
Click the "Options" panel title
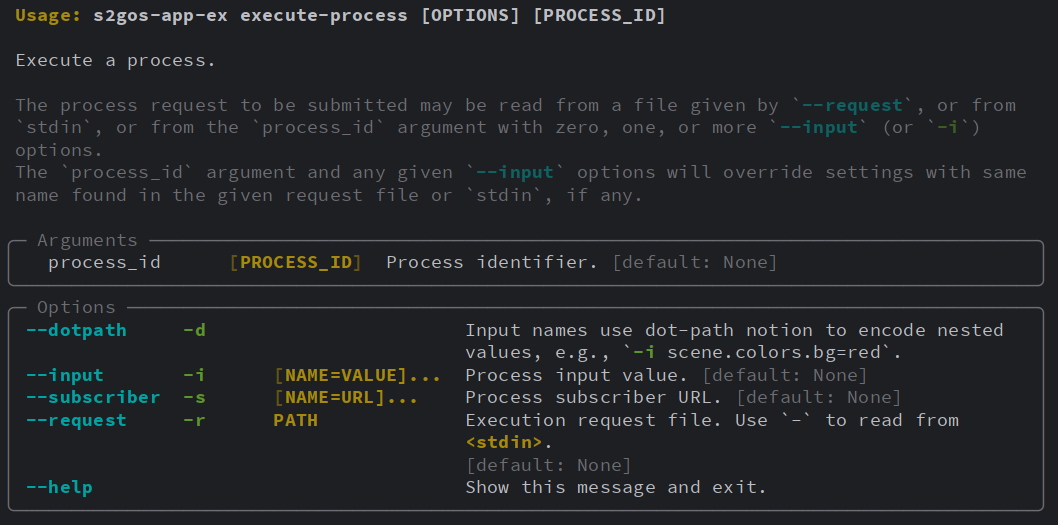(x=76, y=307)
